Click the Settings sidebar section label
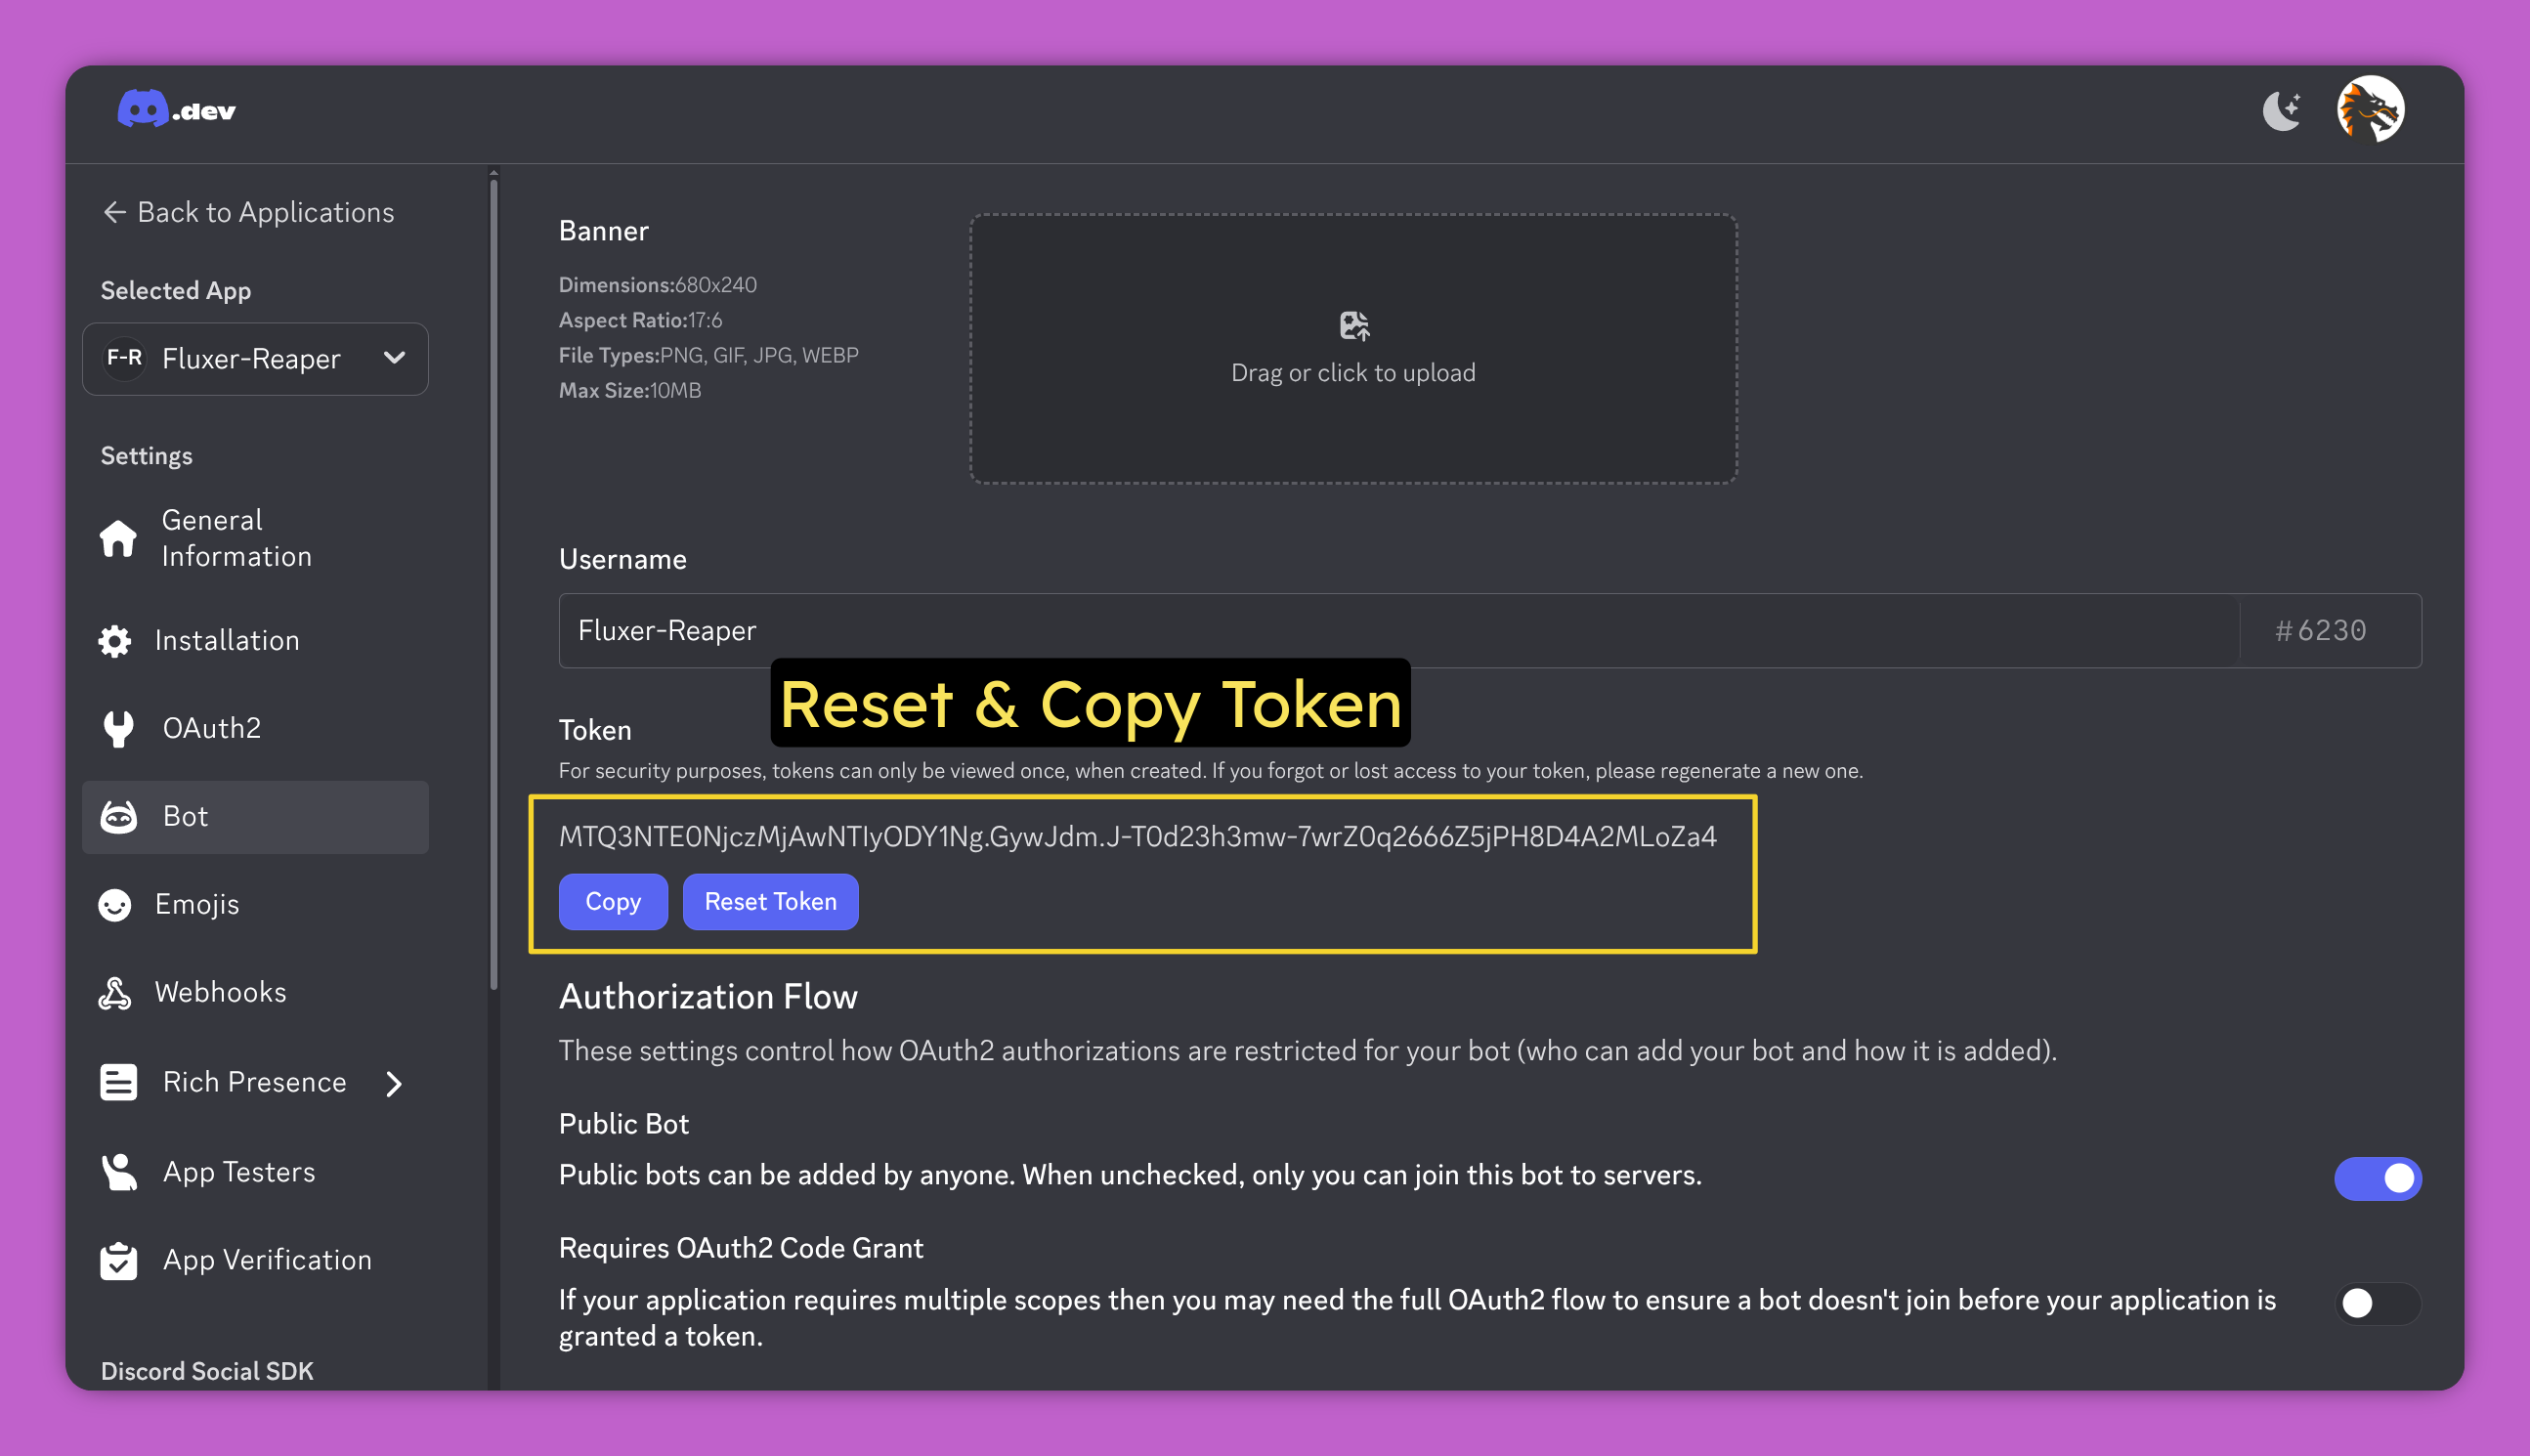The image size is (2530, 1456). point(147,456)
